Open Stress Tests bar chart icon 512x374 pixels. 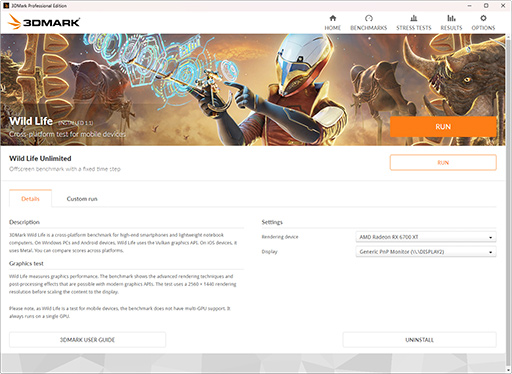414,18
